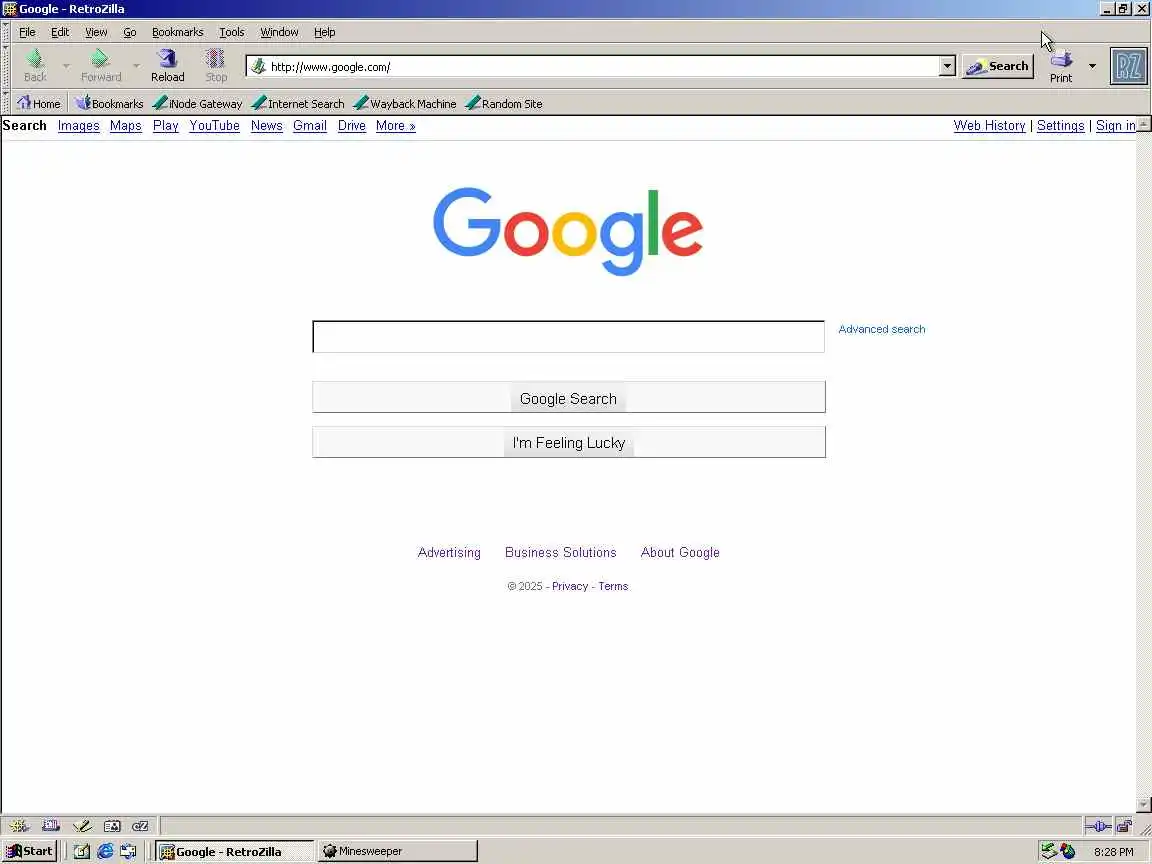The image size is (1152, 864).
Task: Click the page icon in address bar
Action: pyautogui.click(x=259, y=66)
